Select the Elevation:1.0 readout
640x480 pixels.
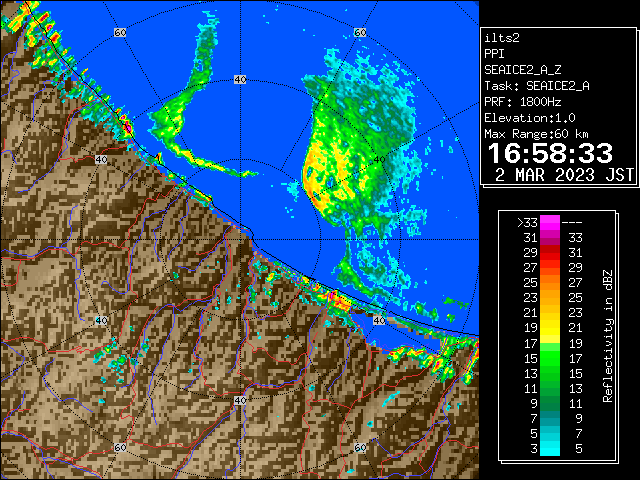pos(530,118)
